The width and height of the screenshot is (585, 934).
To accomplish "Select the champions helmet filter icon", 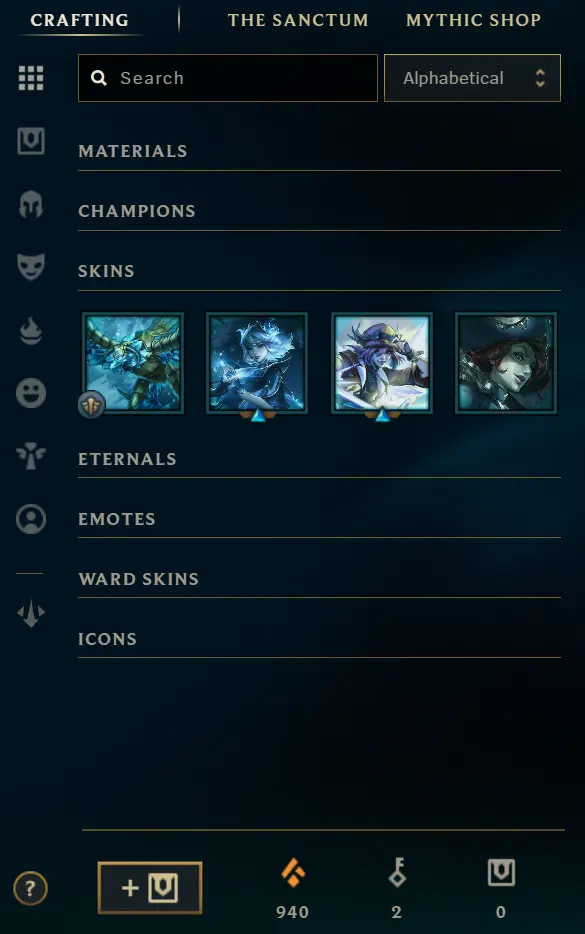I will pos(31,204).
